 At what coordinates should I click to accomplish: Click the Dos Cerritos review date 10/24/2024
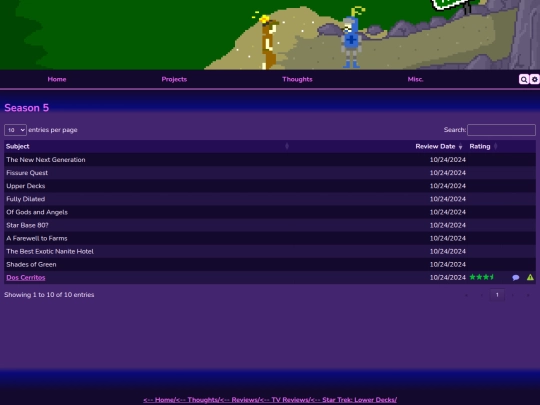pos(448,278)
